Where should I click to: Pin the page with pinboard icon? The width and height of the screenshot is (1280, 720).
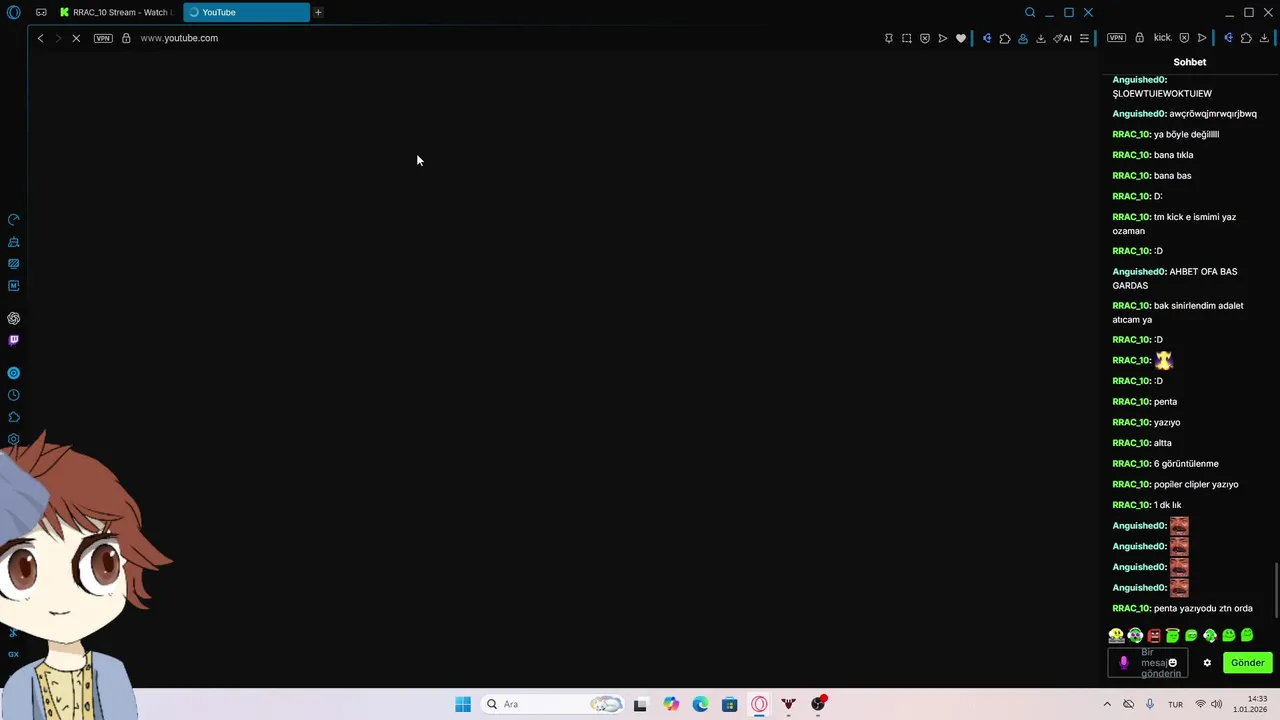coord(888,38)
